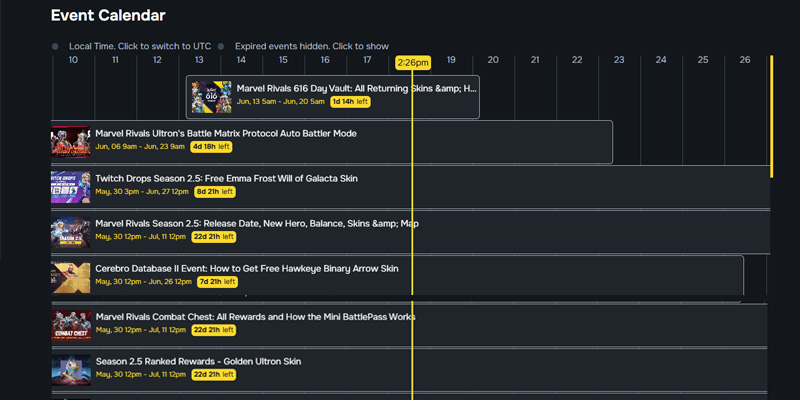Click the 'May, 30 3pm - Jun, 27 12pm' date range
800x400 pixels.
[x=142, y=192]
